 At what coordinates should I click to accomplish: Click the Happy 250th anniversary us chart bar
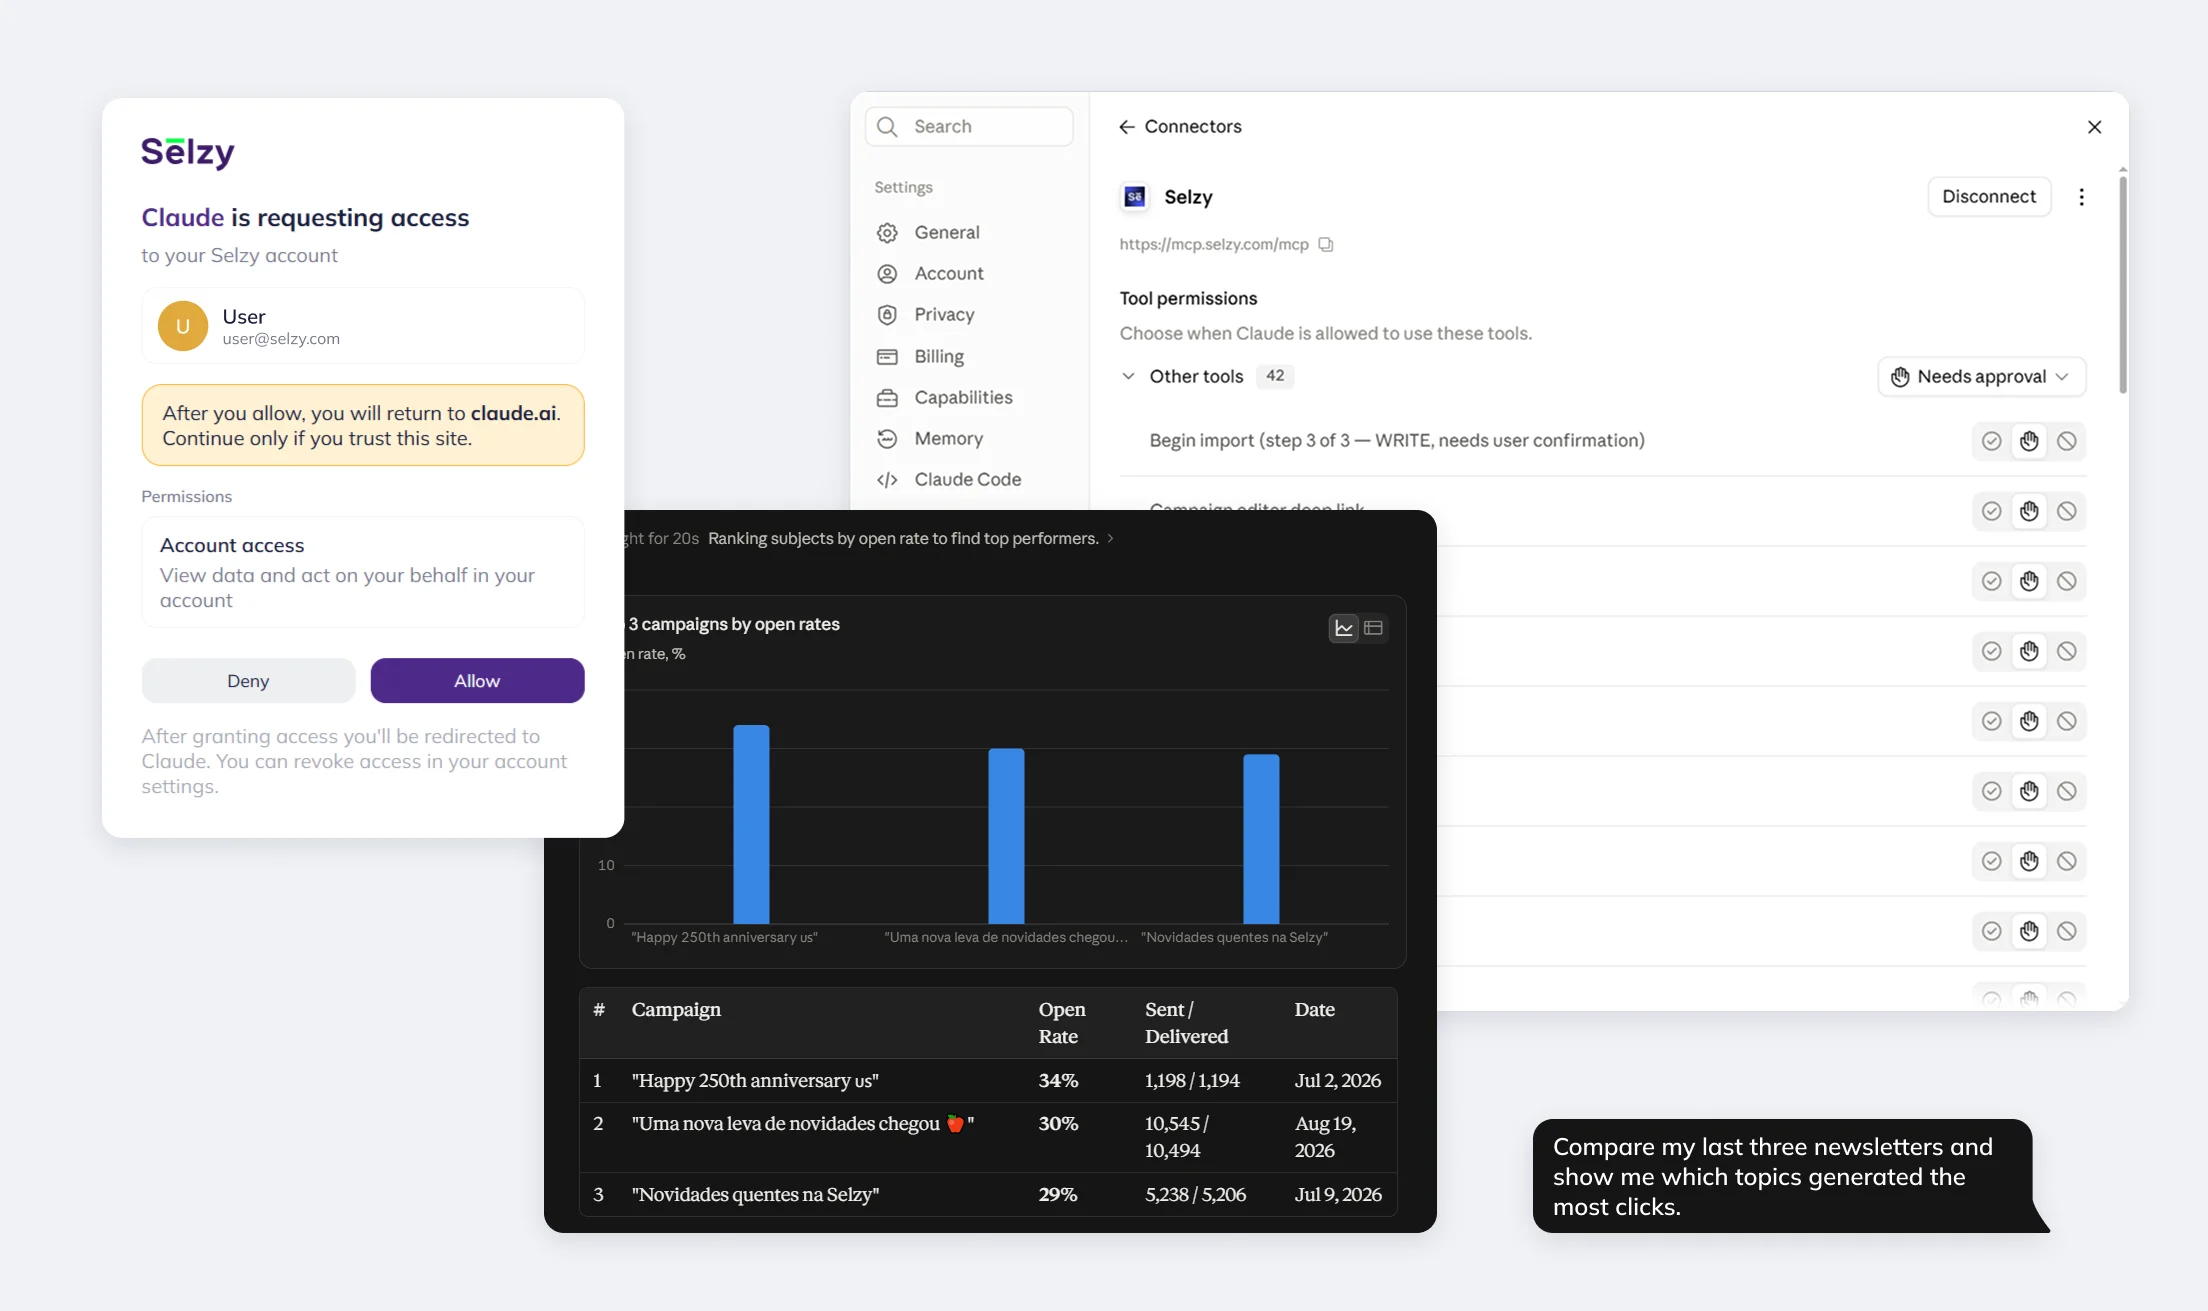[751, 824]
